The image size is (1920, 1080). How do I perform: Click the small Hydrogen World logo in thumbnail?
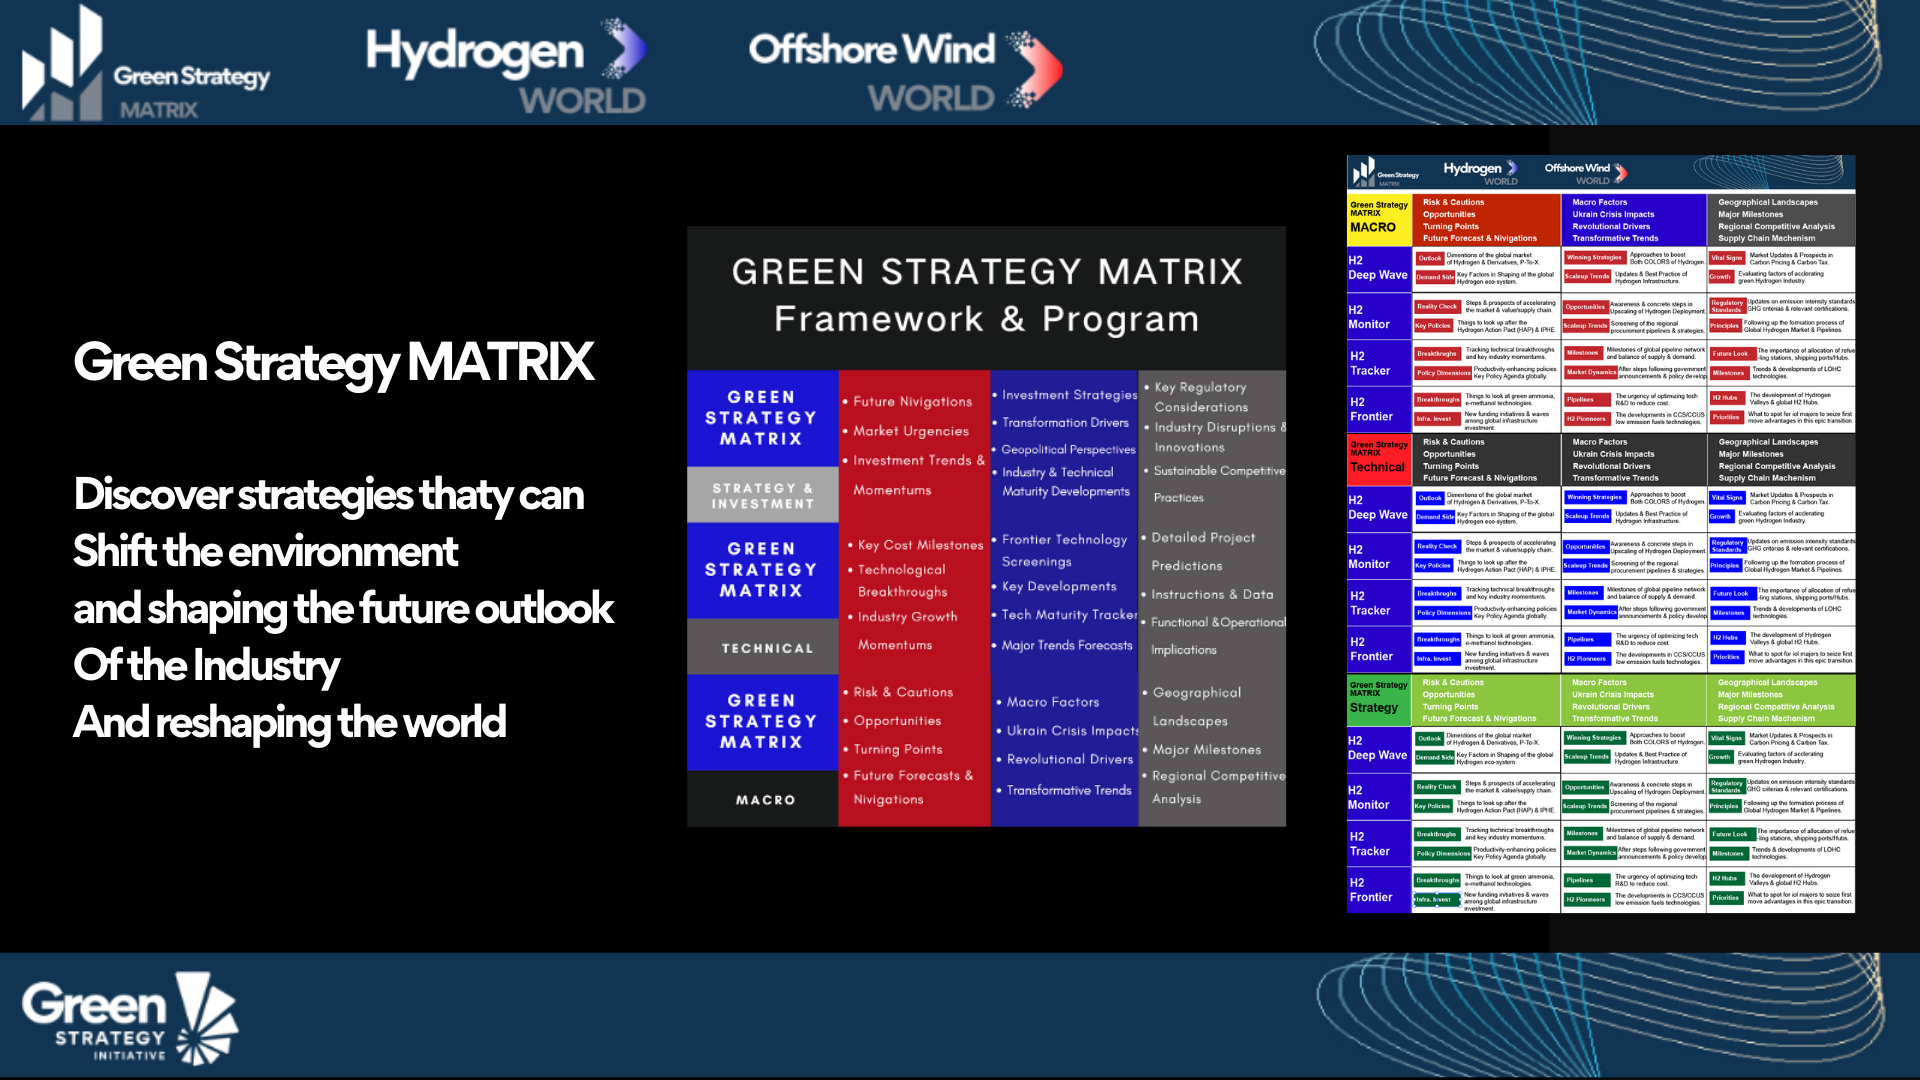coord(1480,172)
